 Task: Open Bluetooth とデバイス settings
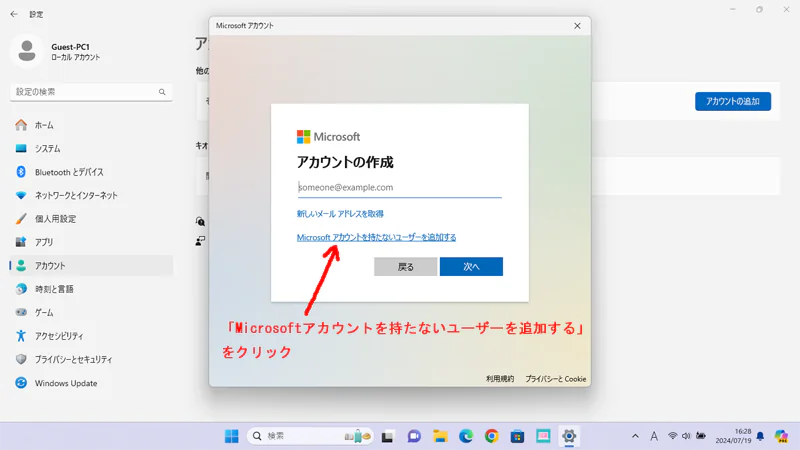click(91, 172)
